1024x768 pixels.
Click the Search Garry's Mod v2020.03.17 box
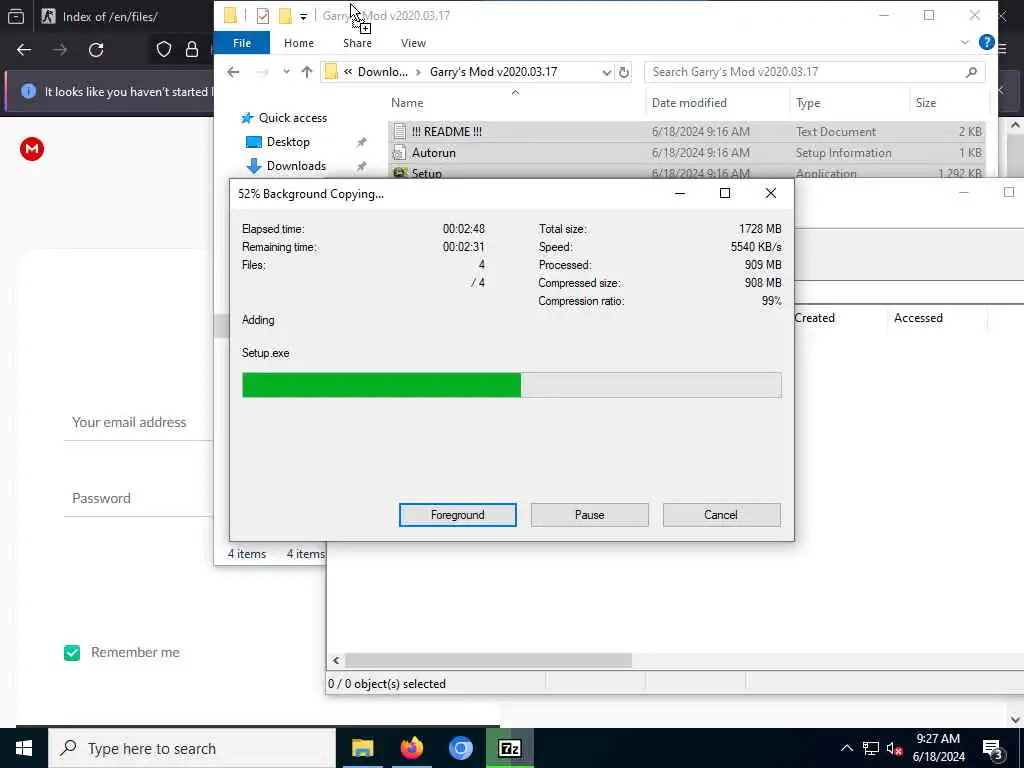coord(814,72)
